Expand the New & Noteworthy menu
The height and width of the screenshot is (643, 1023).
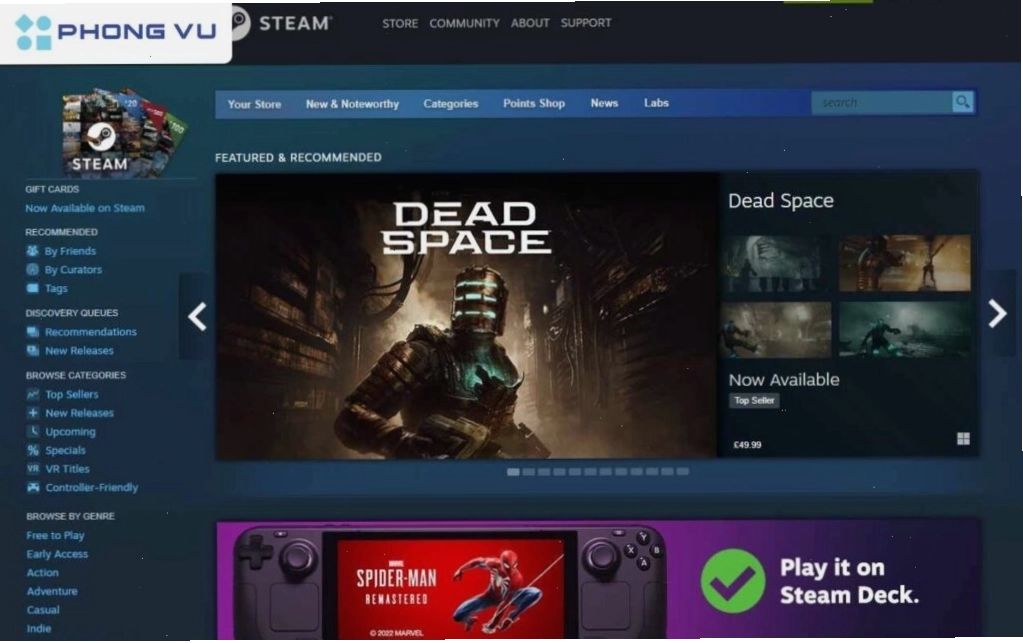(352, 104)
